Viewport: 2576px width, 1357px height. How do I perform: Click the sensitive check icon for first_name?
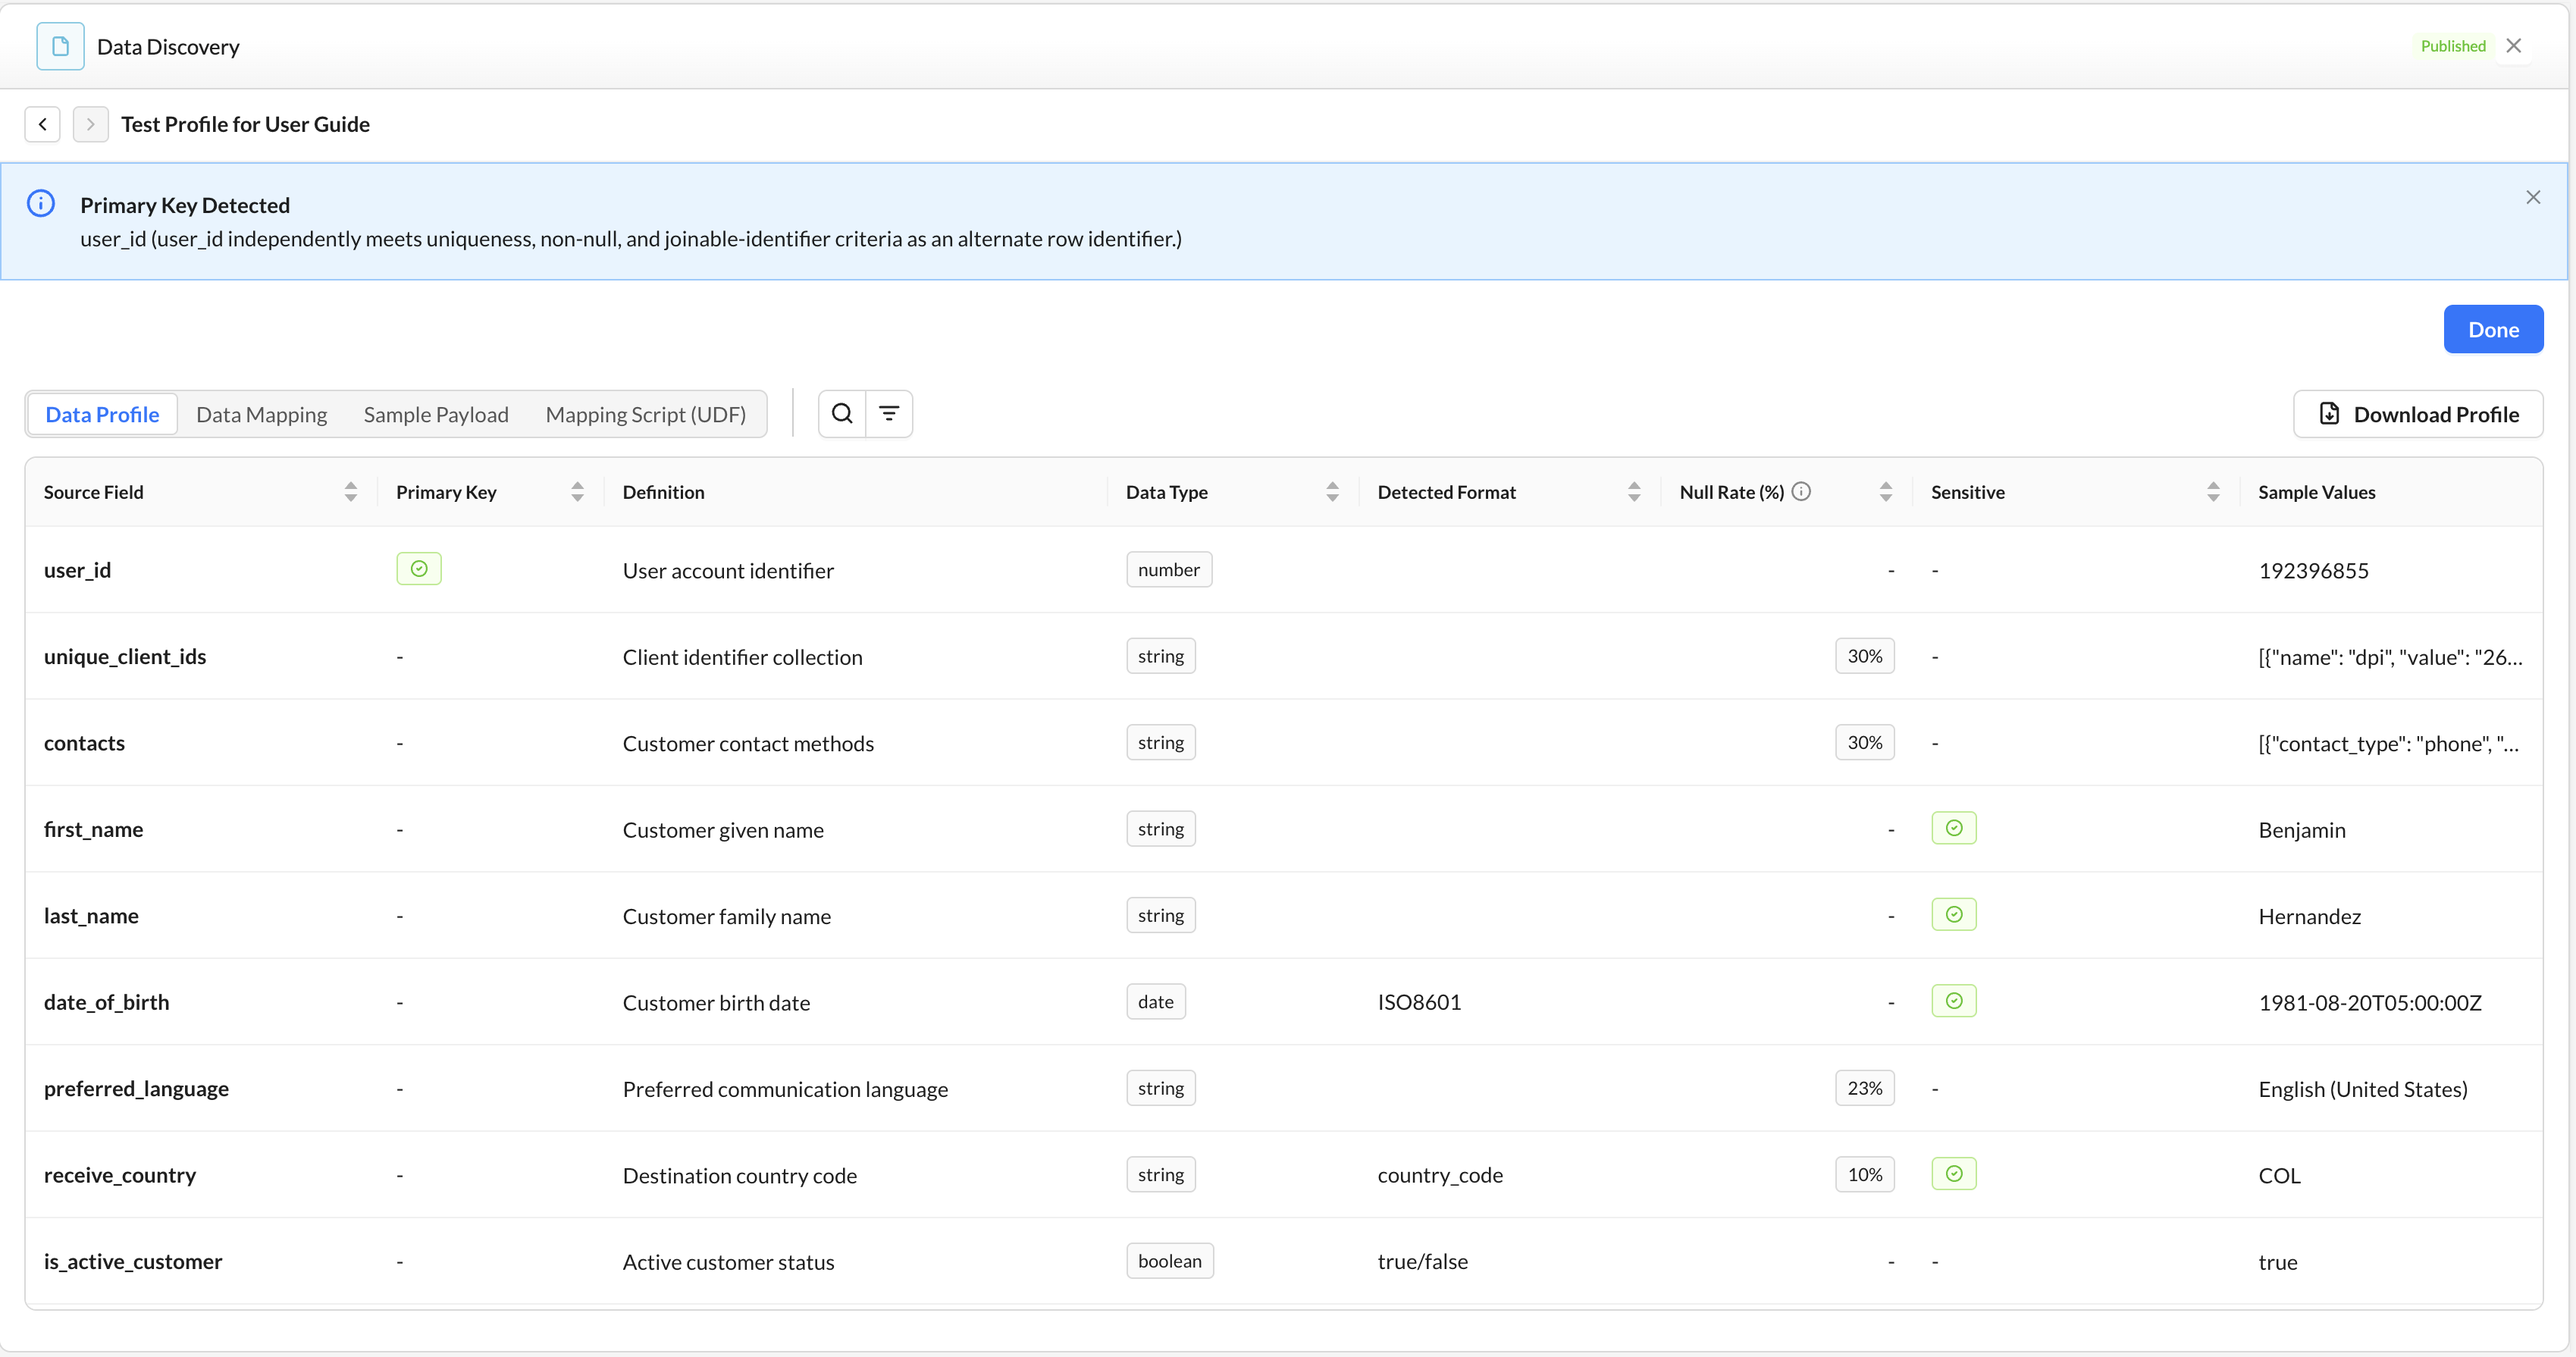click(x=1954, y=828)
